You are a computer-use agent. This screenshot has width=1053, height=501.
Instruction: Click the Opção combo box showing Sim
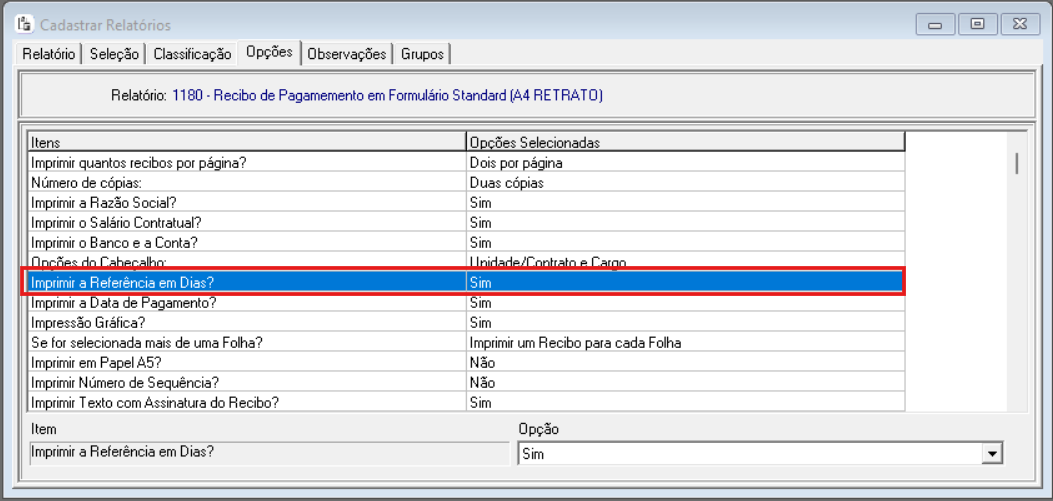coord(750,454)
